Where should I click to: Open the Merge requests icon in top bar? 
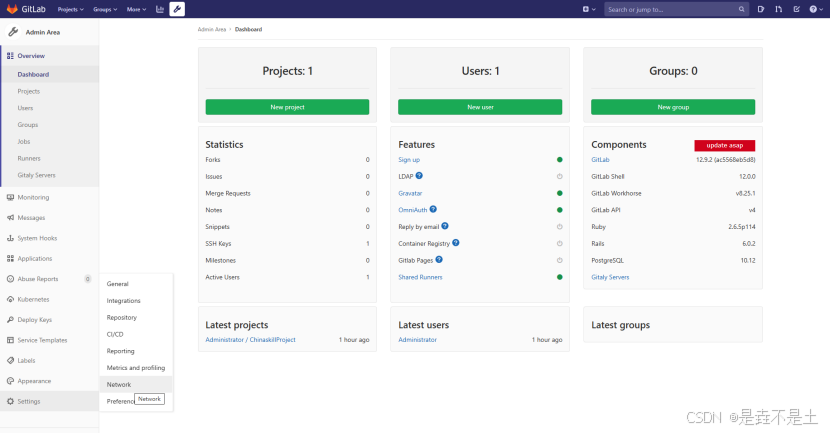tap(779, 9)
